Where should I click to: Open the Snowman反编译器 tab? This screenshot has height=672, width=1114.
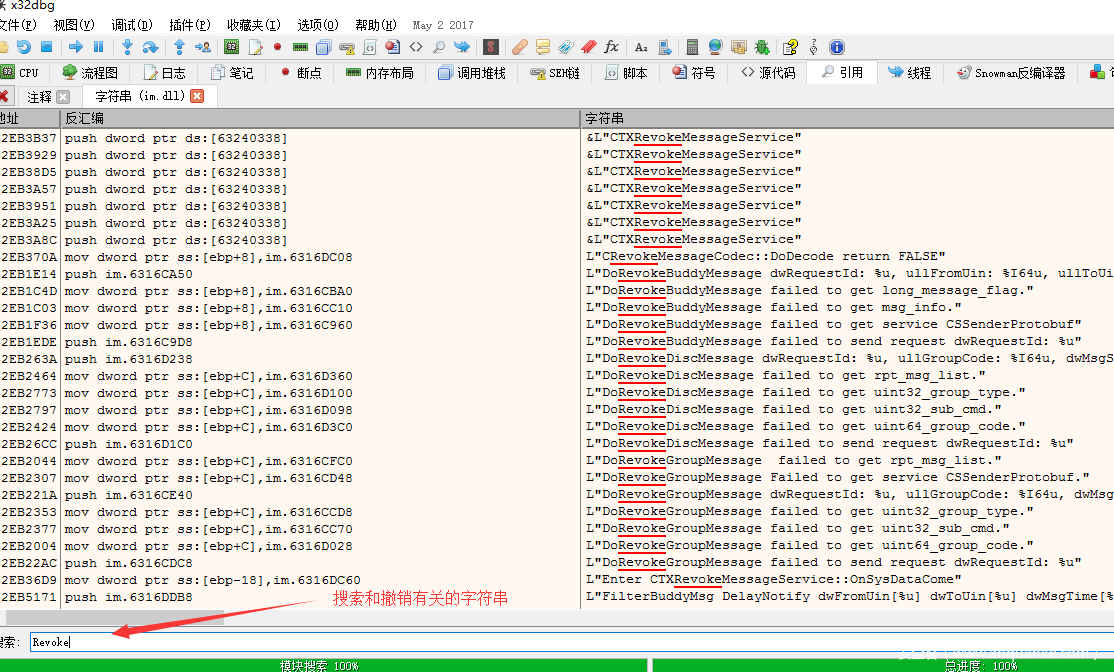point(1011,73)
